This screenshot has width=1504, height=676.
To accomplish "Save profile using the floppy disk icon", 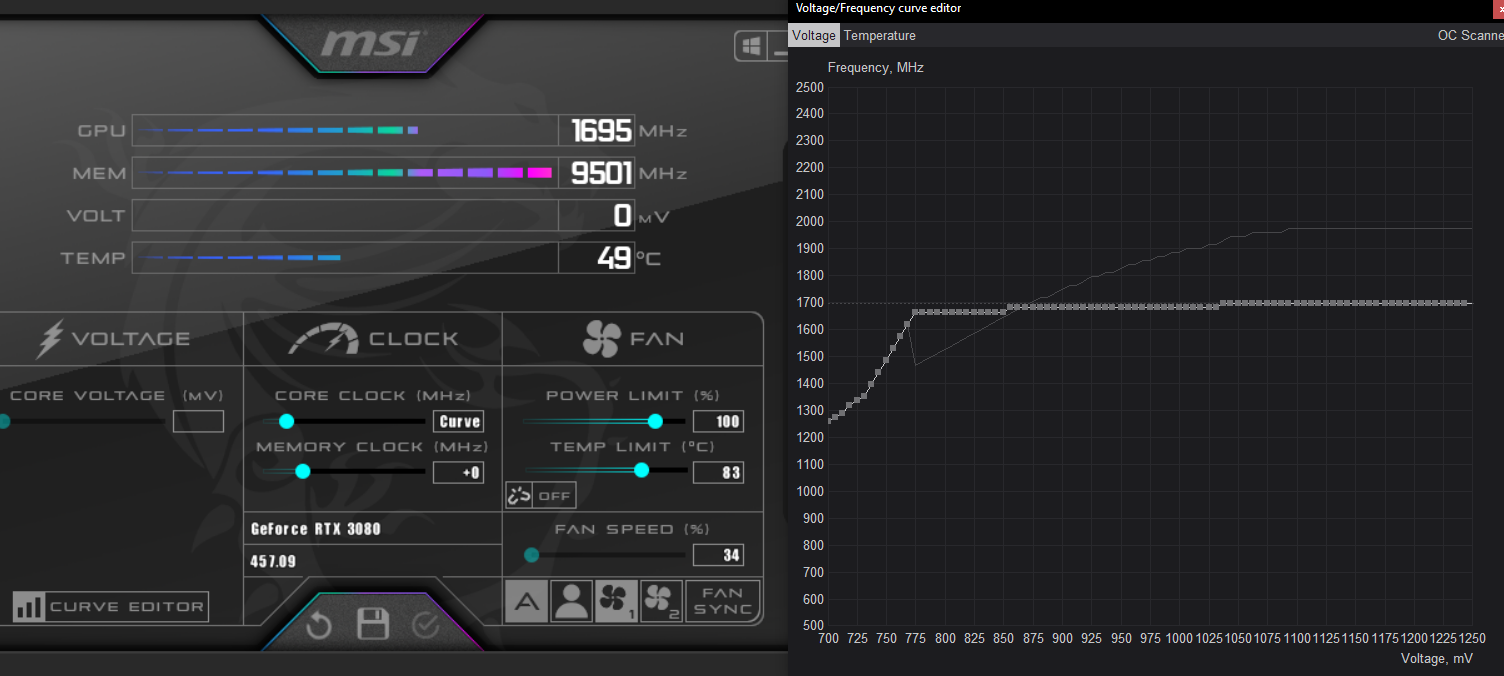I will pos(373,625).
